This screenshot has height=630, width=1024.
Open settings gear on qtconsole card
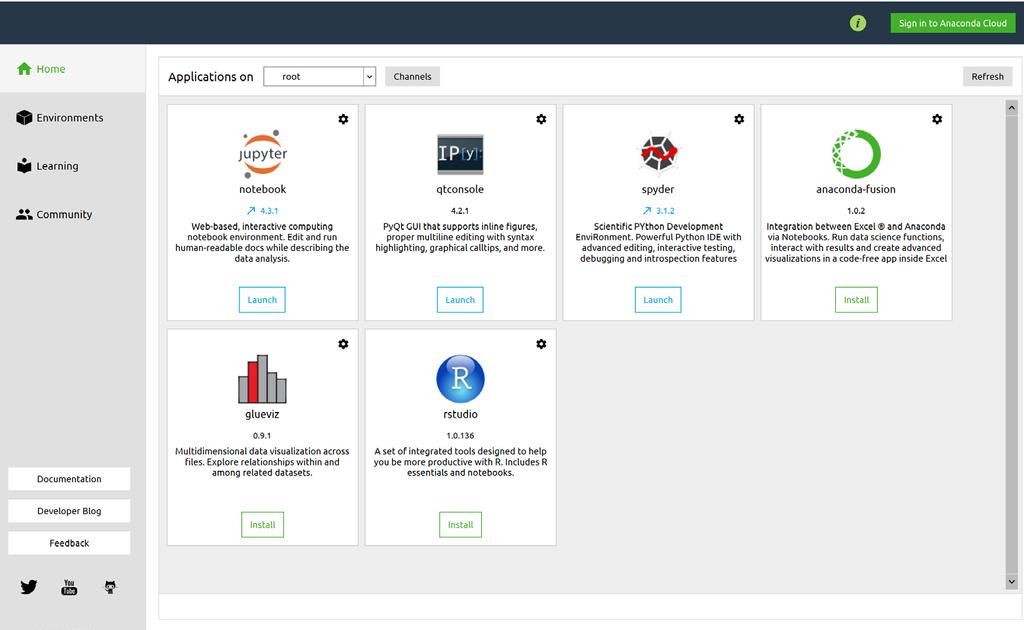coord(541,119)
